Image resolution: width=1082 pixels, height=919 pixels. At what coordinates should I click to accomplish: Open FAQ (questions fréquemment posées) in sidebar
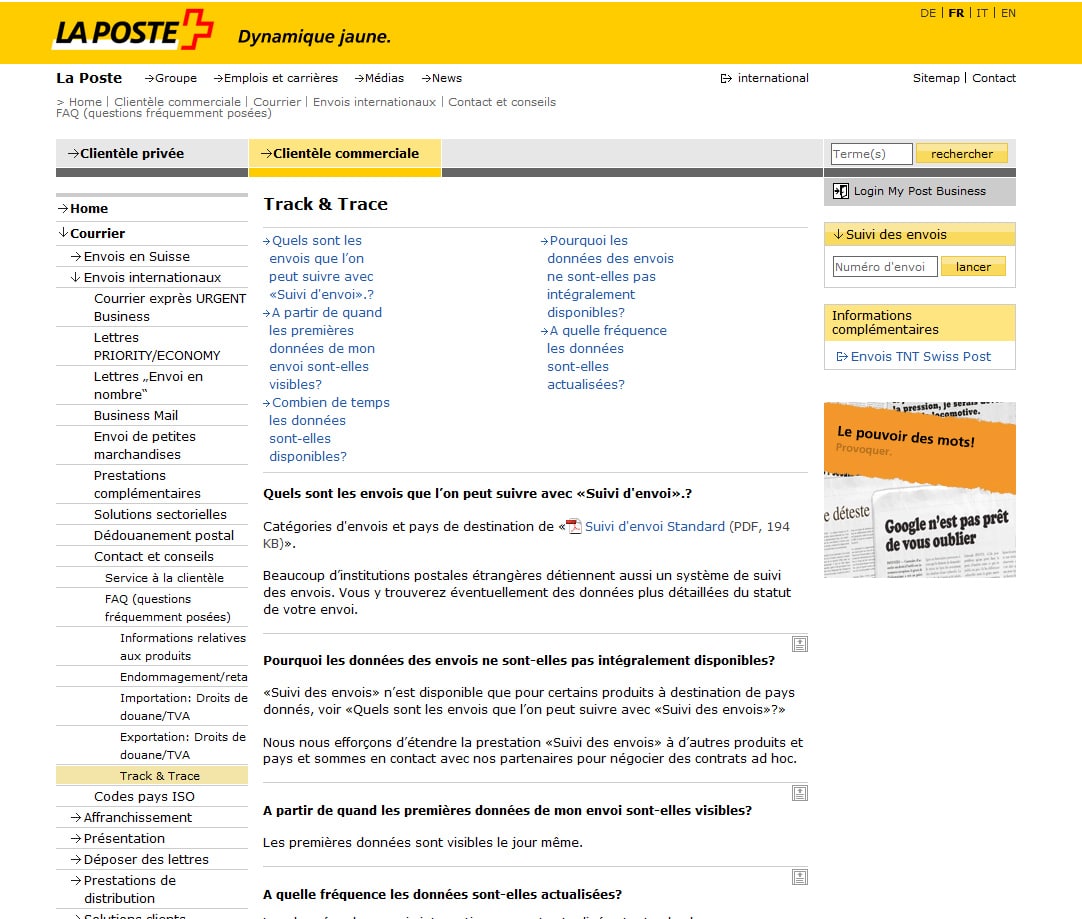168,608
